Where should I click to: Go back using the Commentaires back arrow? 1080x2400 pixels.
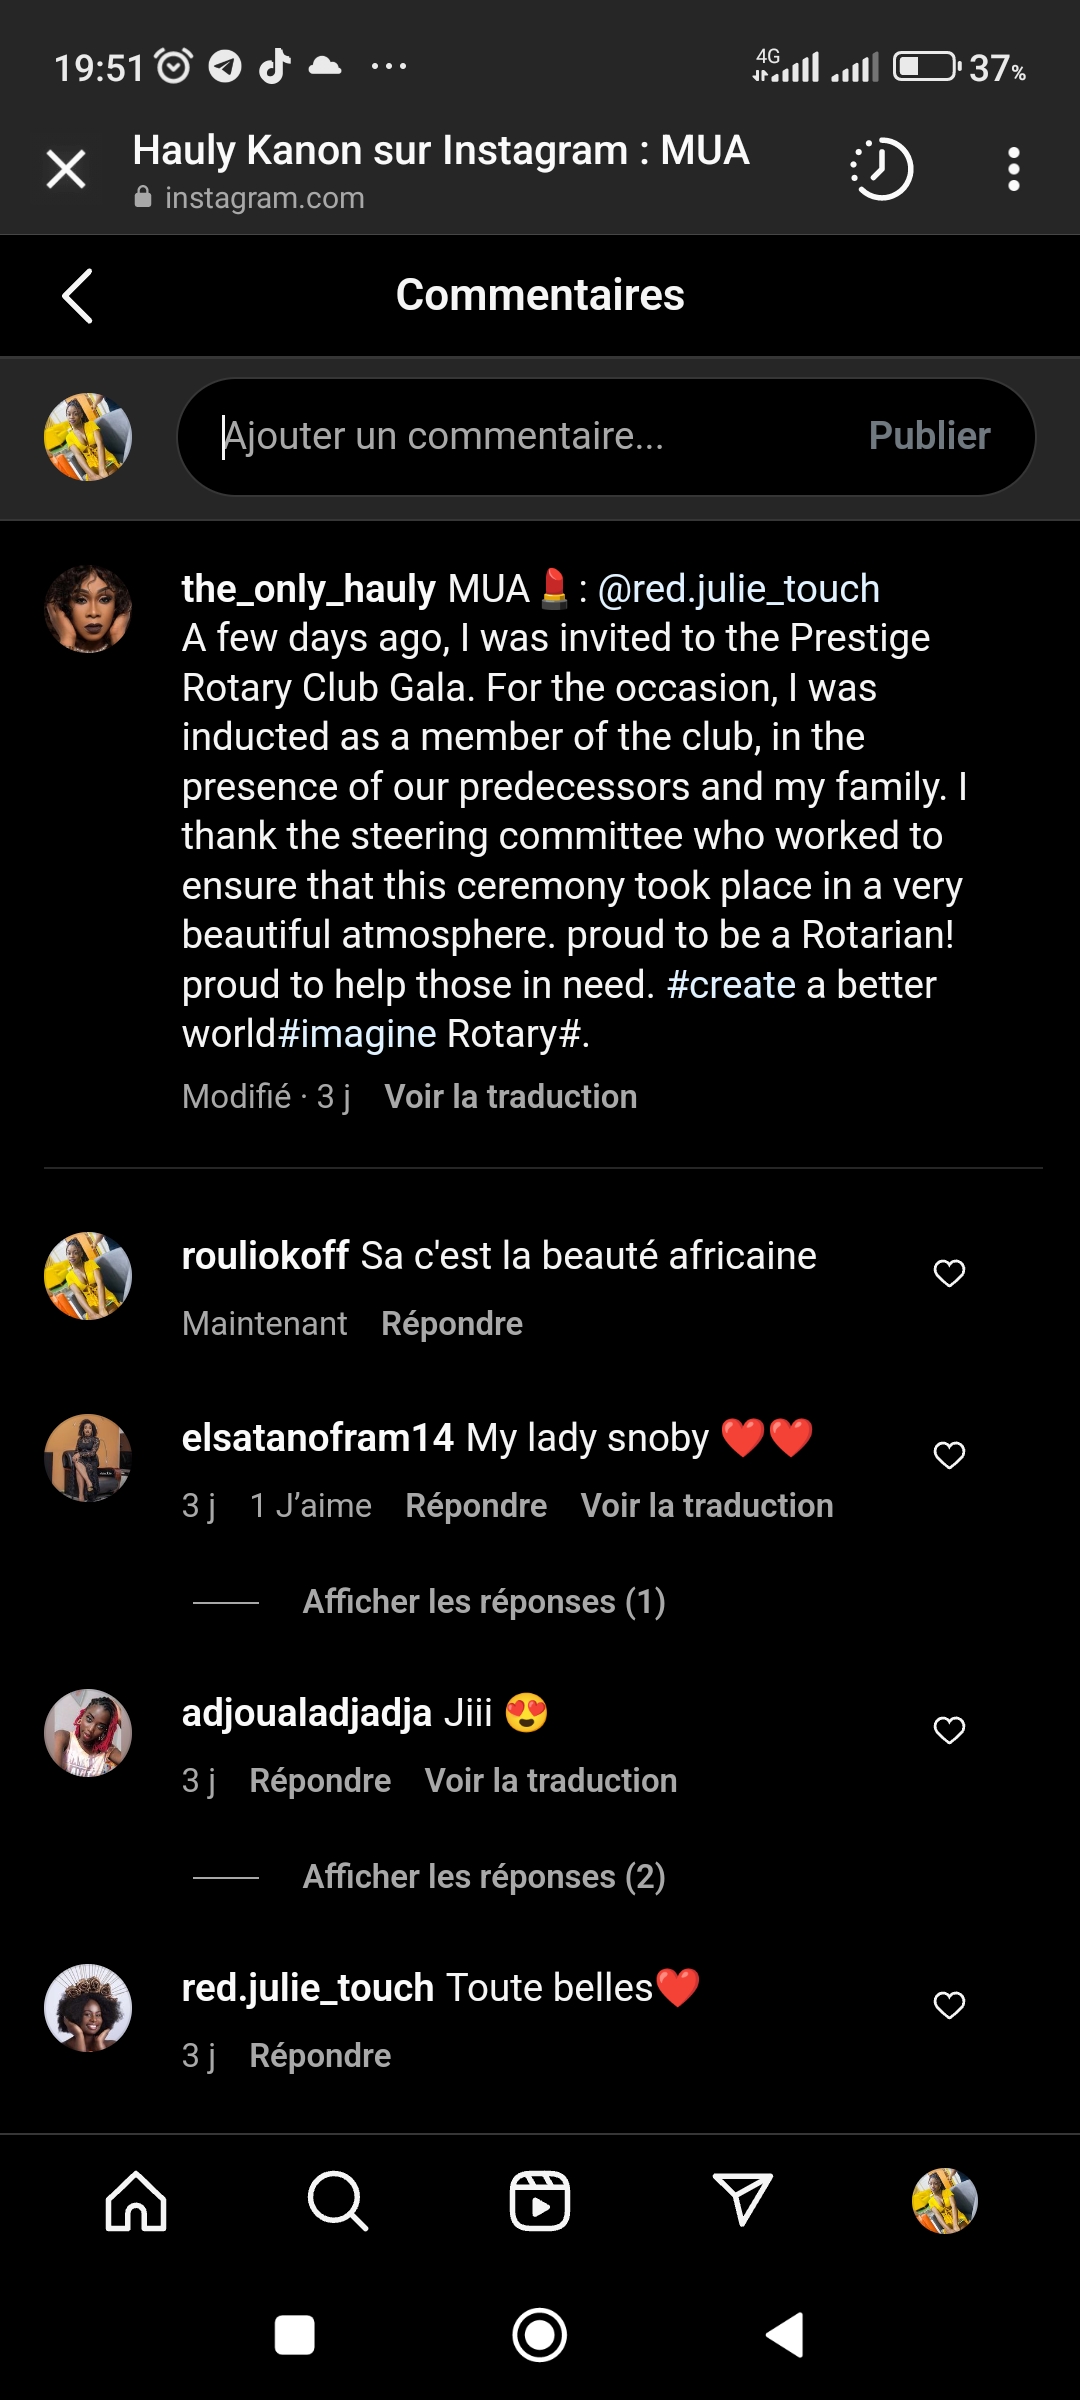point(77,296)
